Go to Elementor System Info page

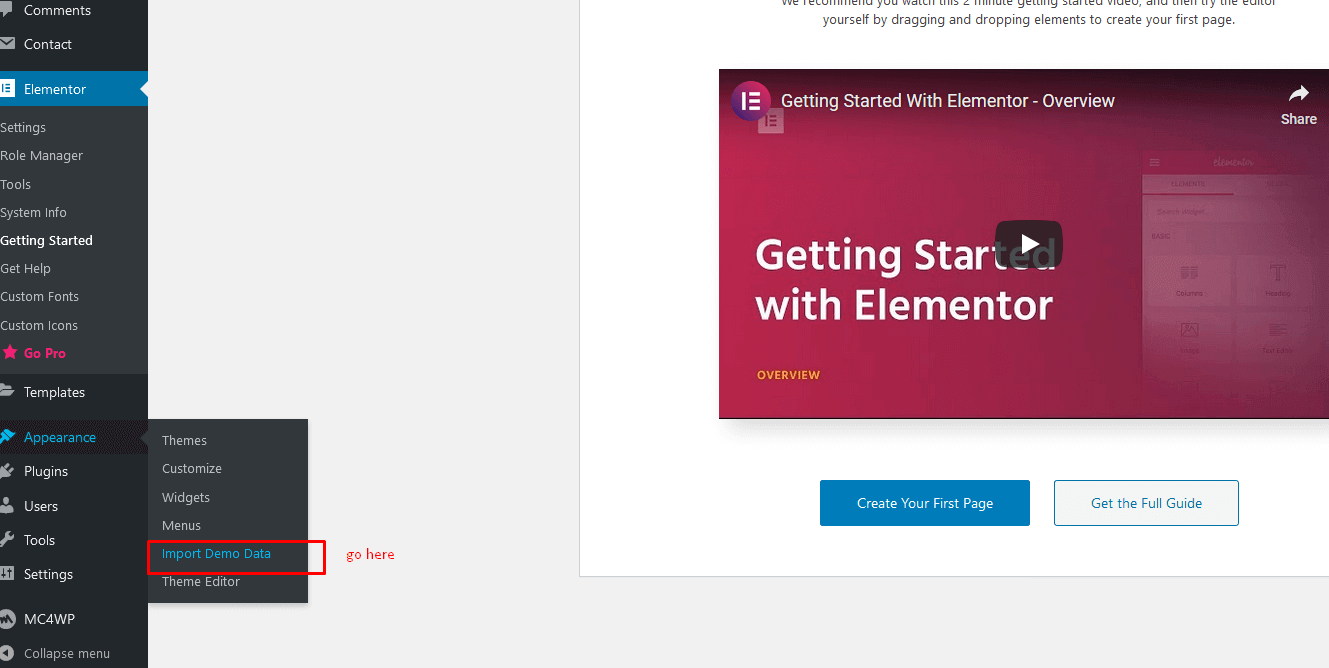pyautogui.click(x=34, y=213)
